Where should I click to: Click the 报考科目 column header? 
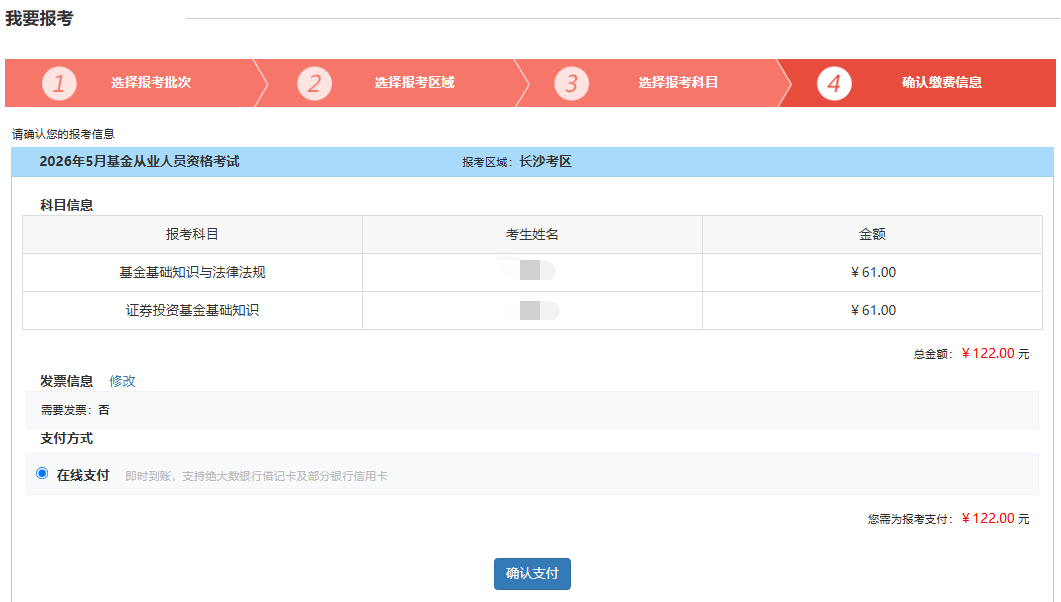[x=192, y=235]
